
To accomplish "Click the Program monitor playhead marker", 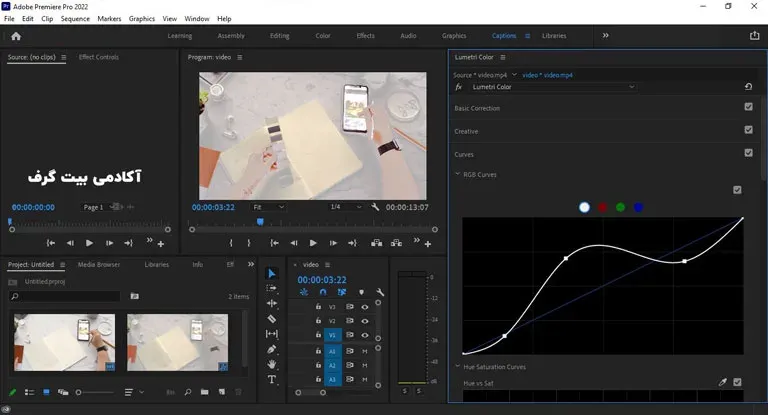I will pos(260,222).
